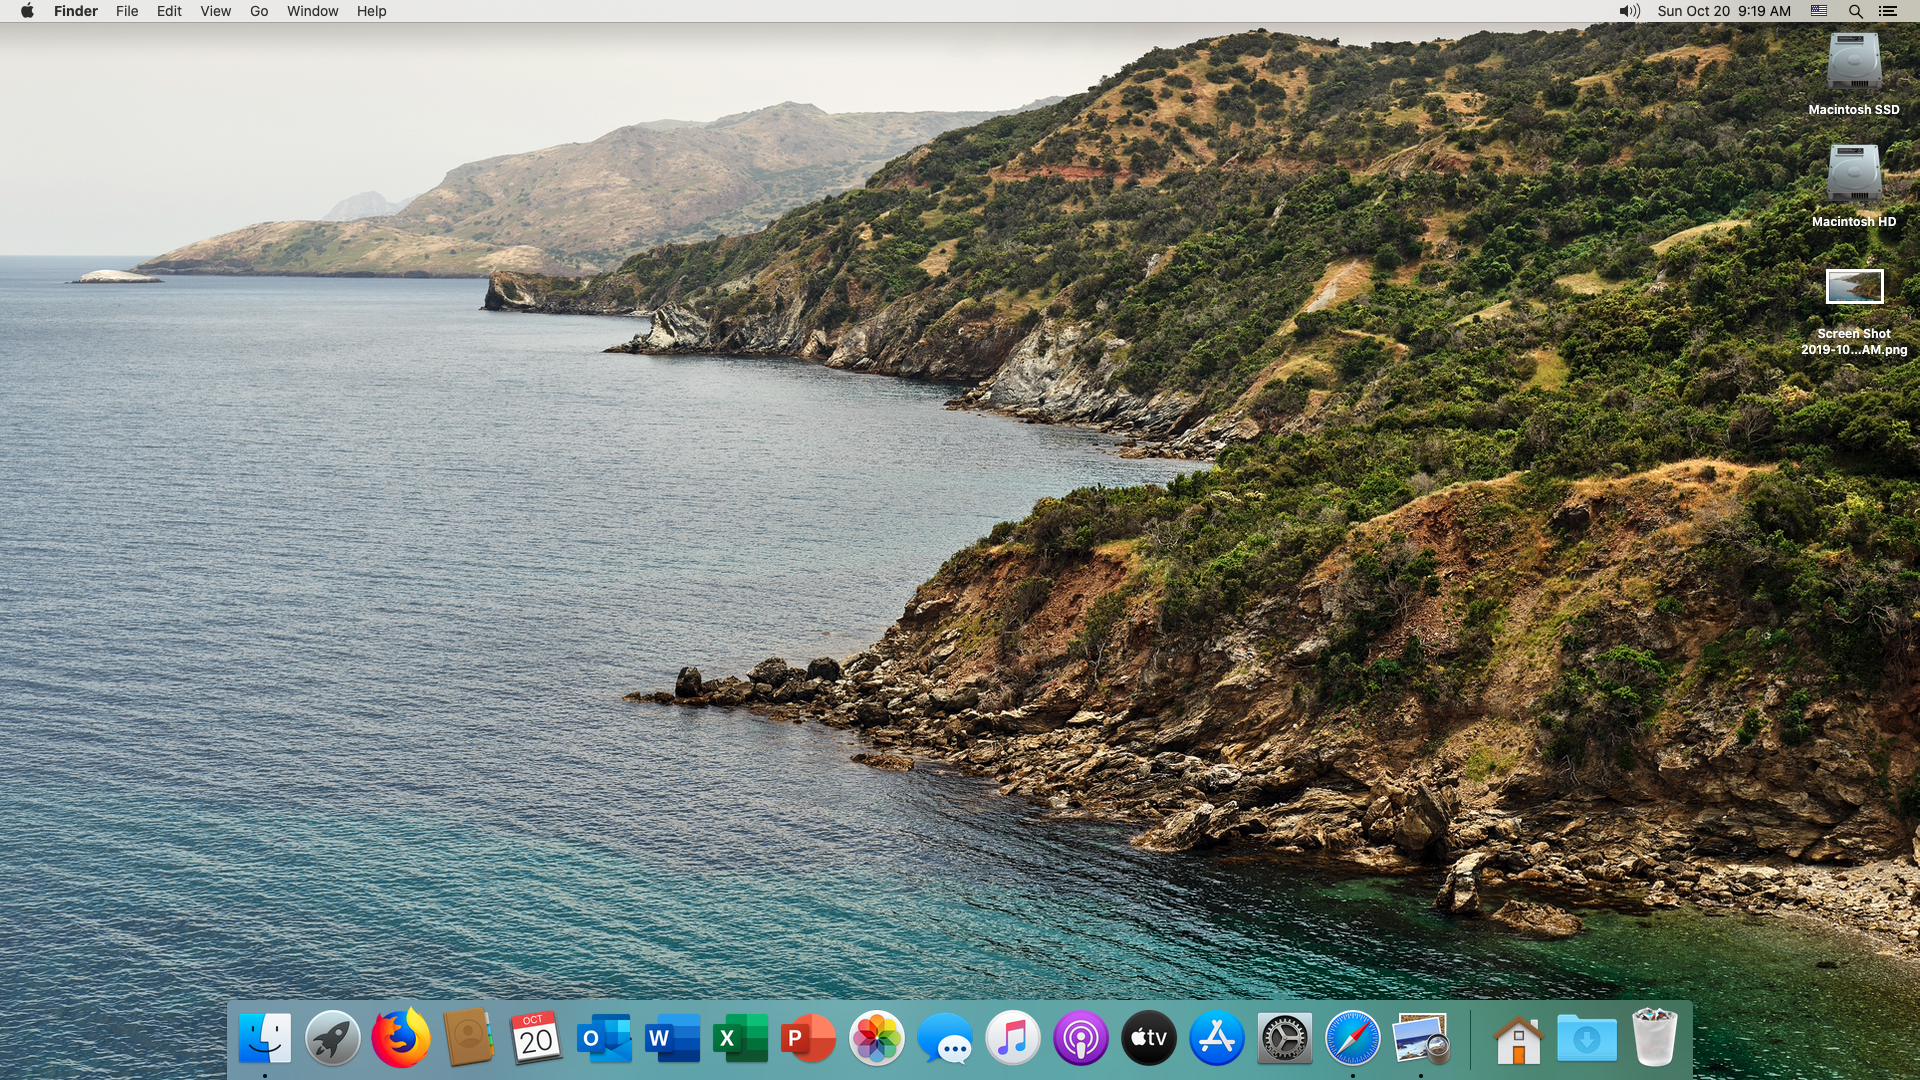The height and width of the screenshot is (1080, 1920).
Task: Open Spotlight search
Action: pyautogui.click(x=1856, y=11)
